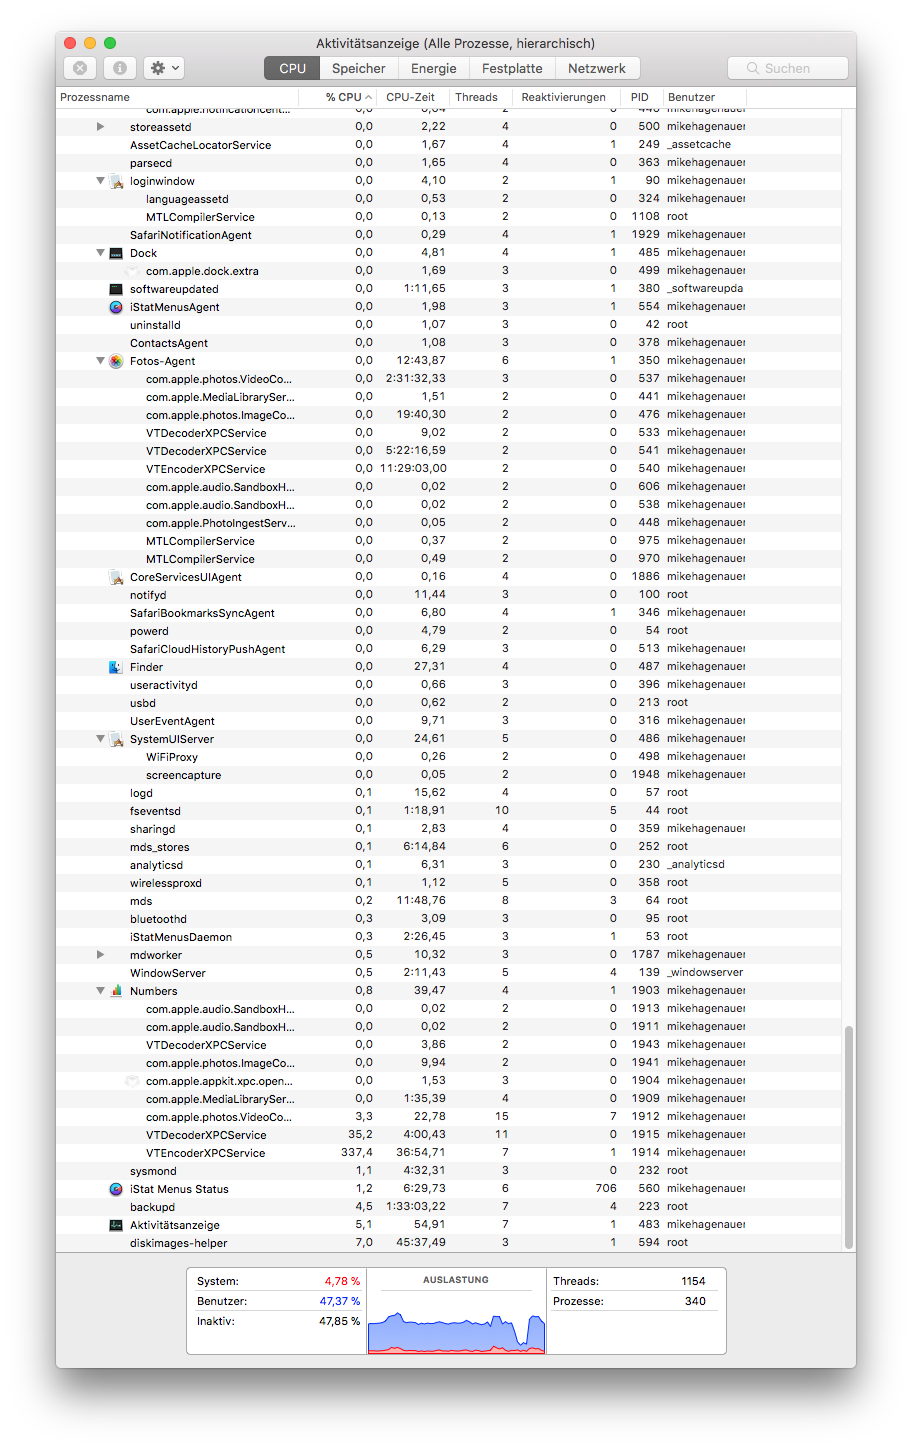
Task: Switch to the CPU tab
Action: (x=292, y=68)
